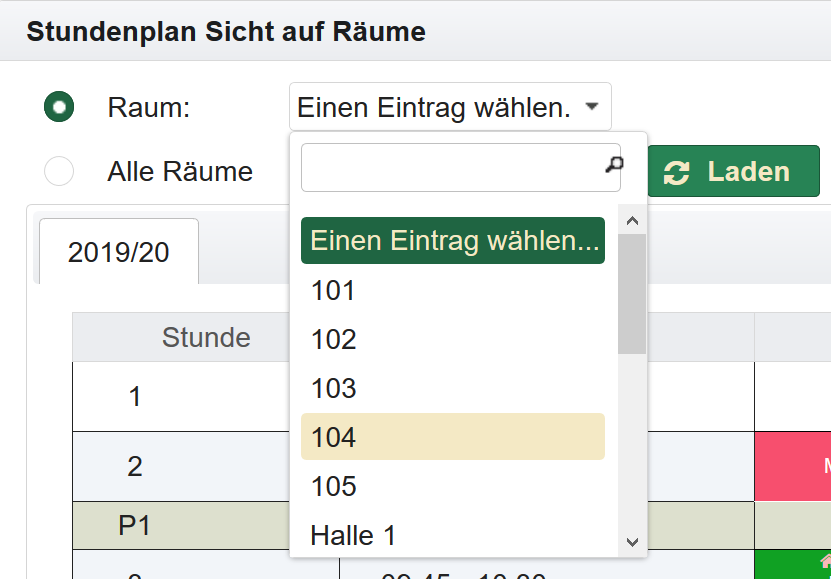Select the Raum radio button
The width and height of the screenshot is (831, 579).
coord(59,107)
